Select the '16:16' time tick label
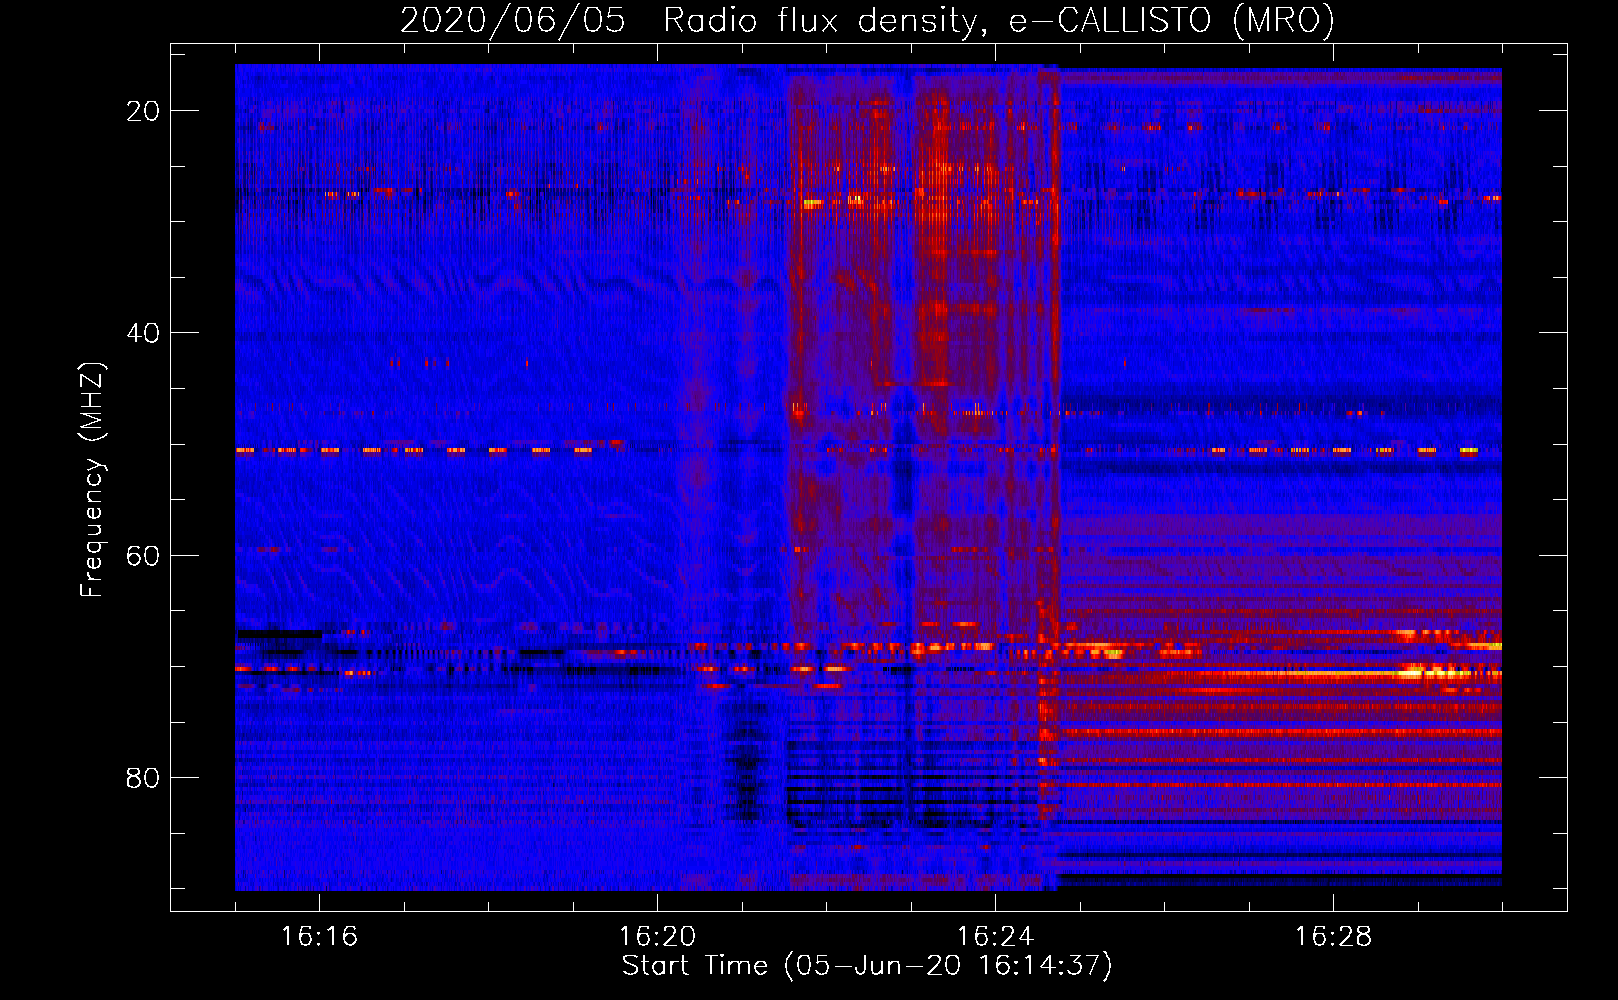1618x1000 pixels. click(x=319, y=936)
